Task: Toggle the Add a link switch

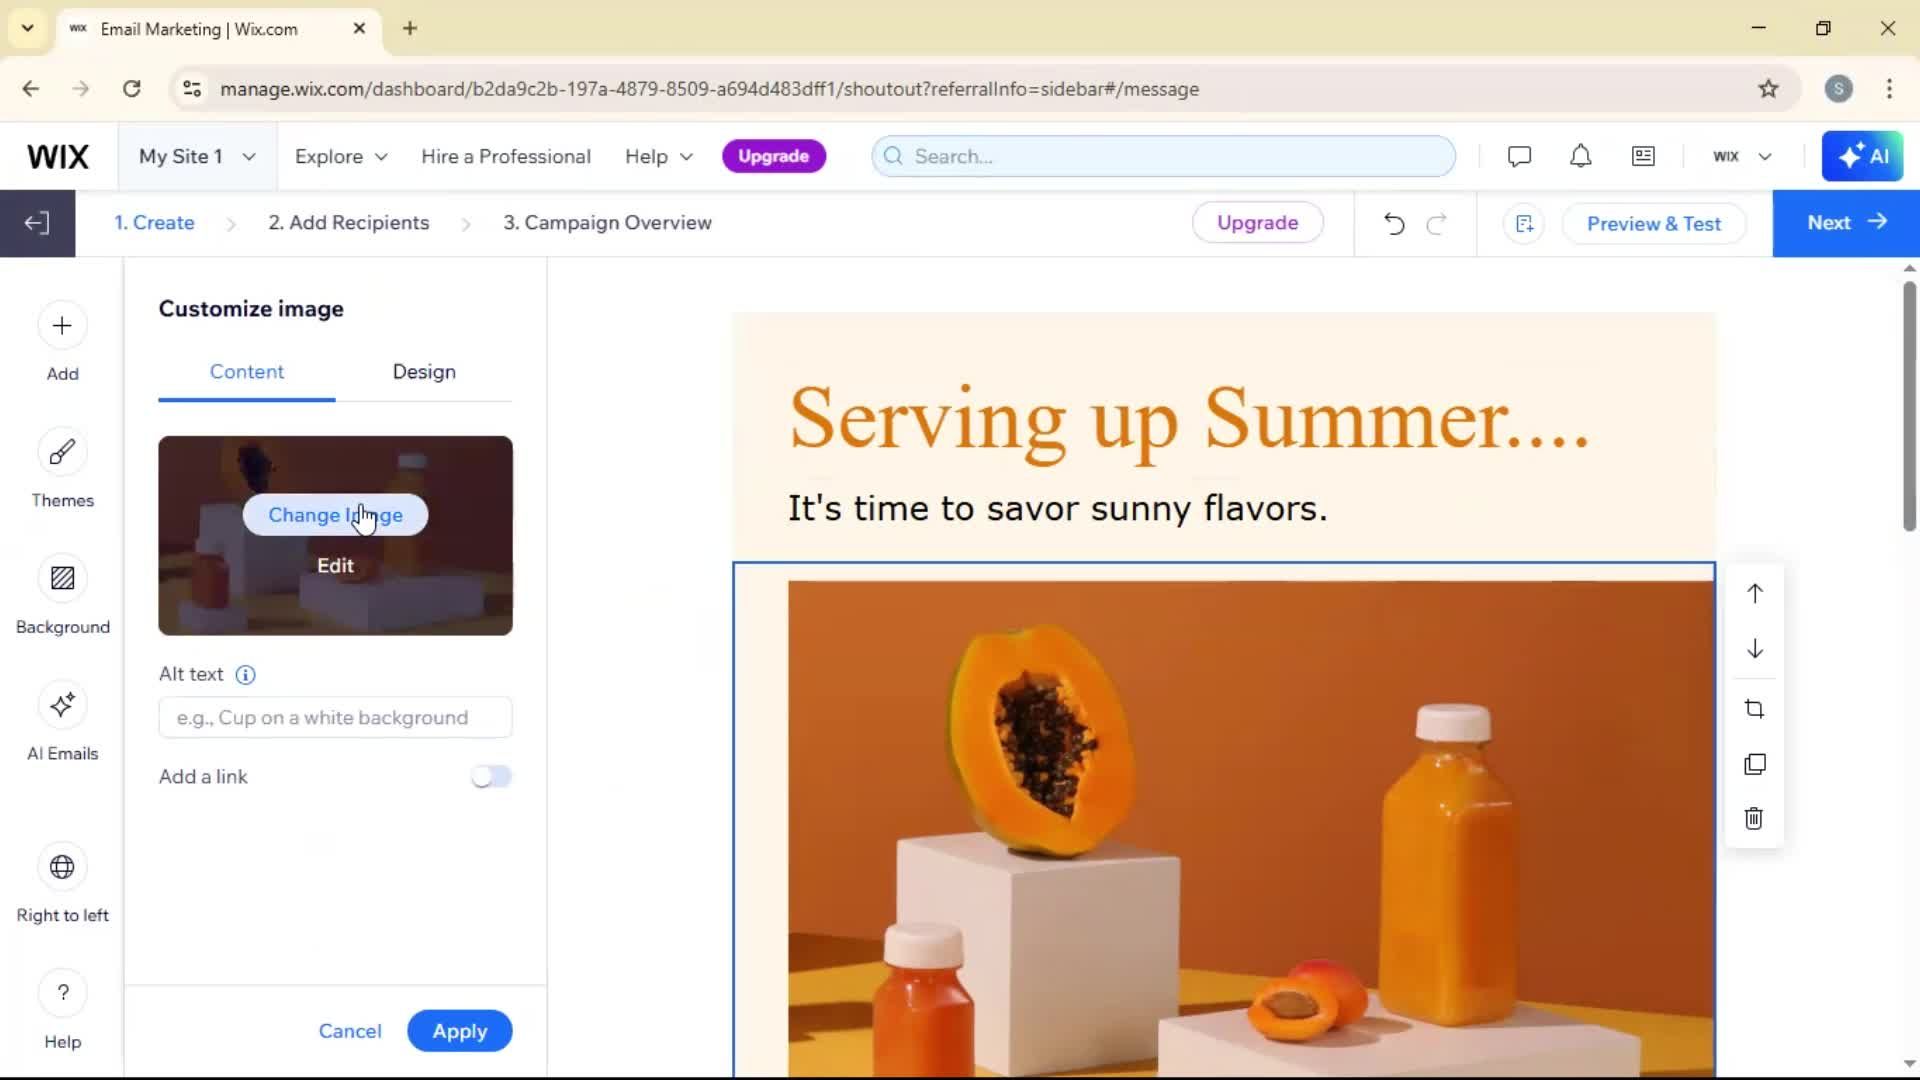Action: [x=491, y=777]
